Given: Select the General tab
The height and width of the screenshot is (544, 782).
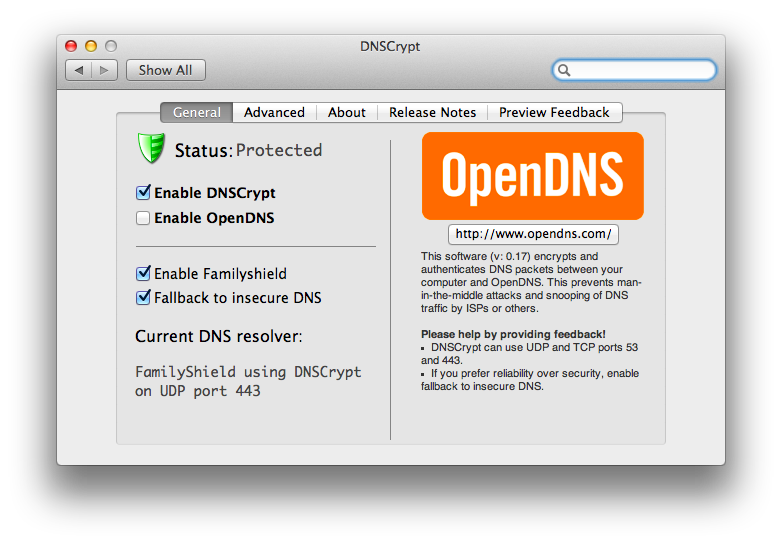Looking at the screenshot, I should pyautogui.click(x=196, y=112).
